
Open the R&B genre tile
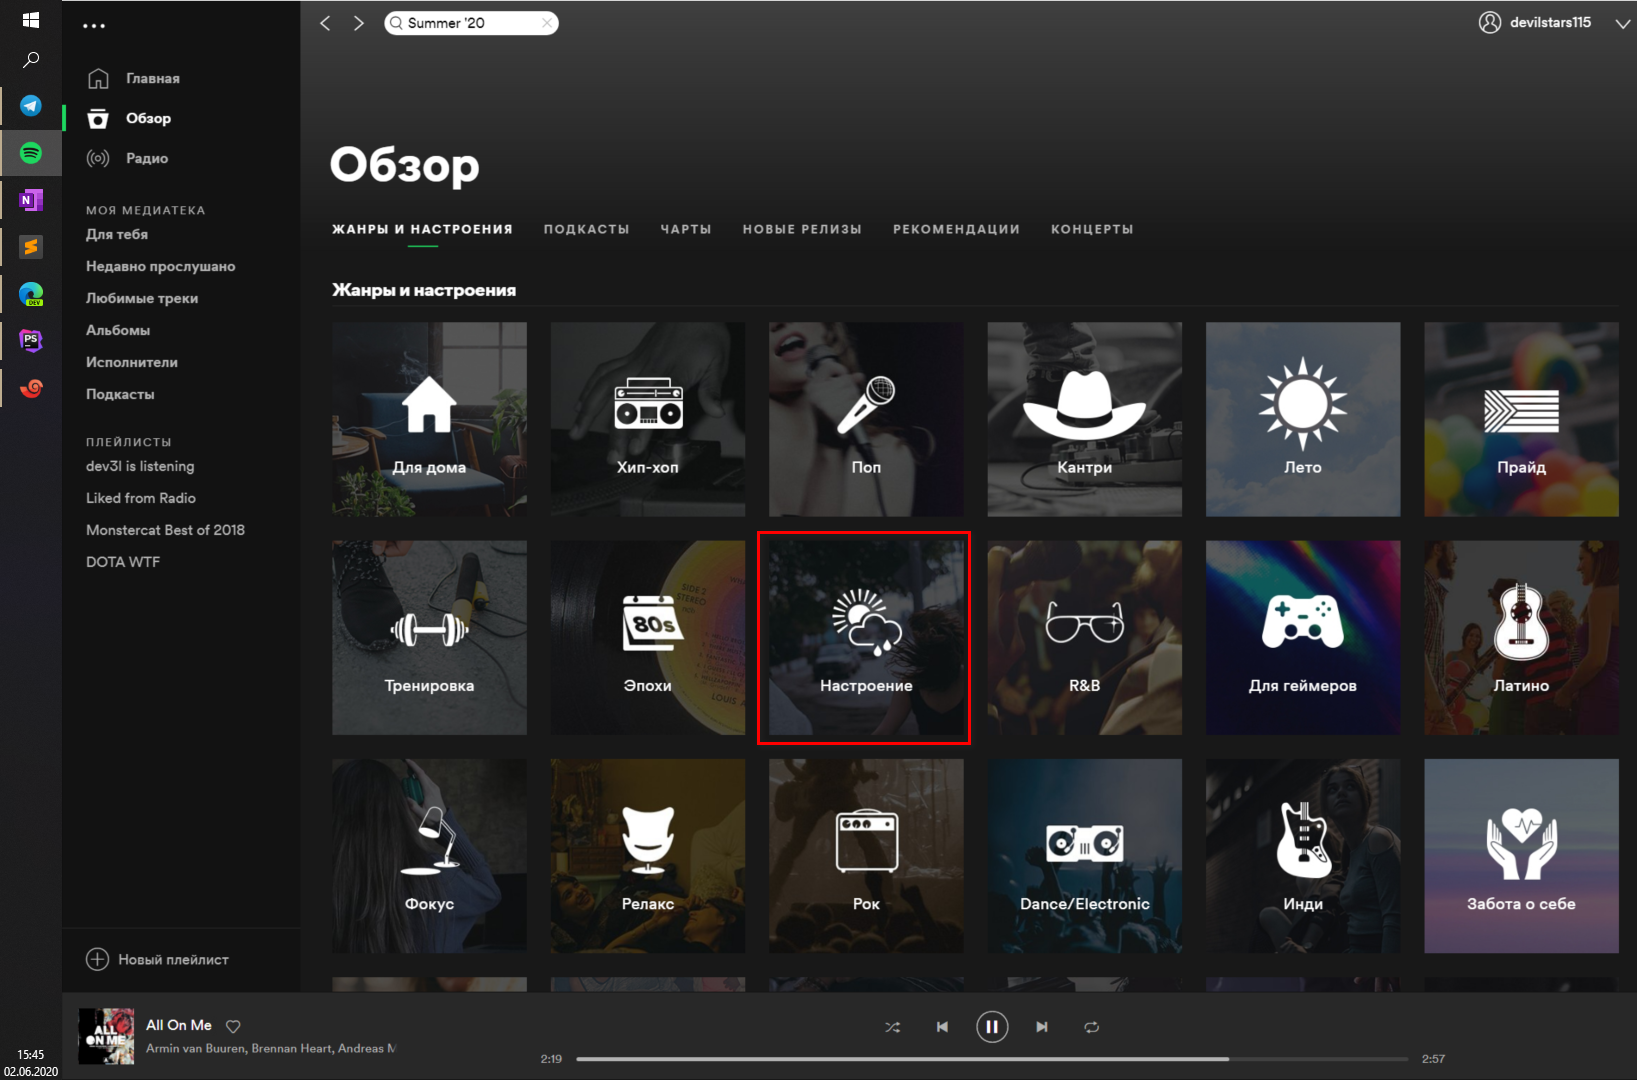[1085, 638]
